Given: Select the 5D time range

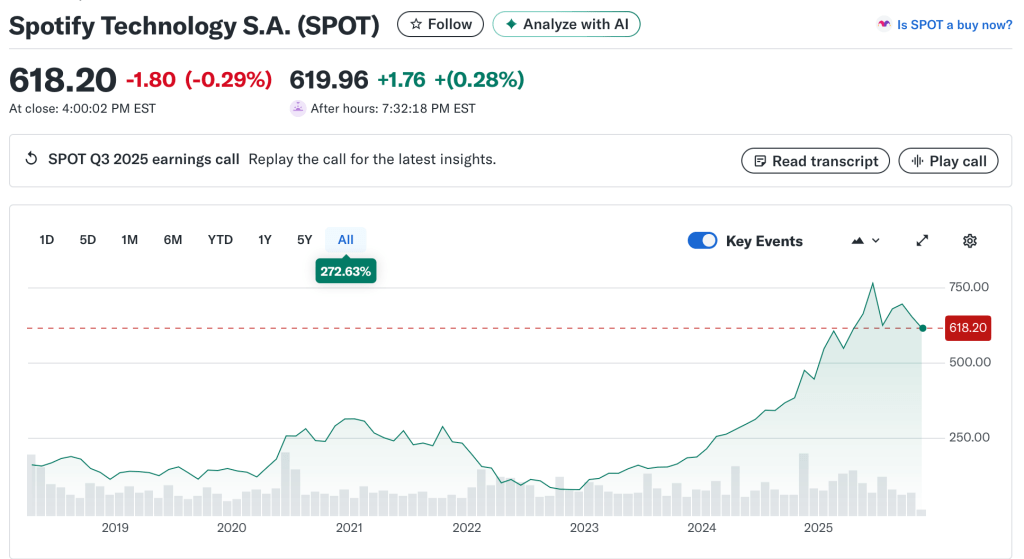Looking at the screenshot, I should (x=88, y=240).
